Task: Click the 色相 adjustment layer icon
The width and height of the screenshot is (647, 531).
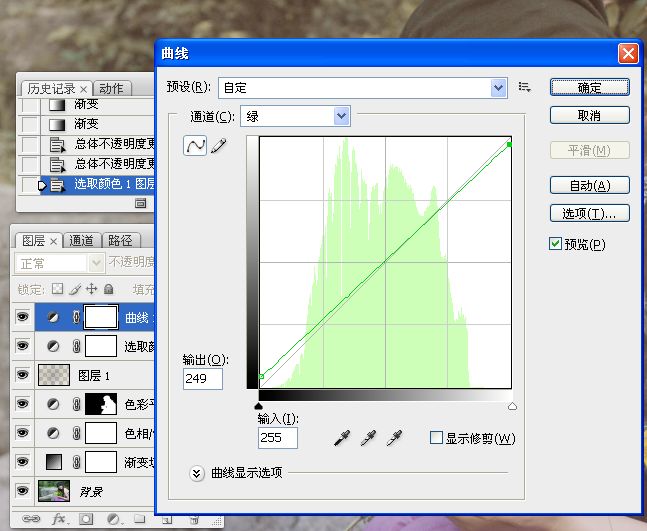Action: tap(53, 433)
